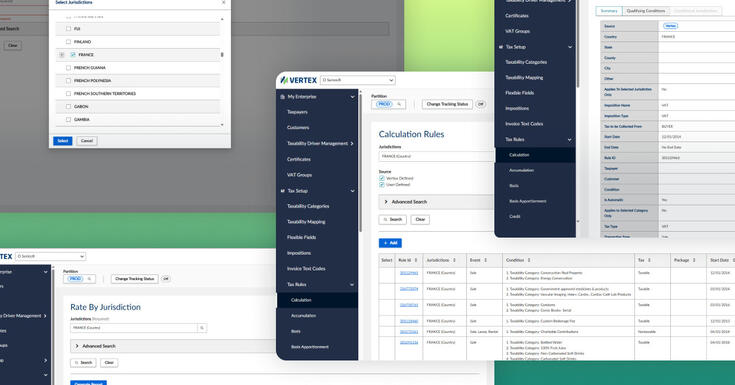Open Accumulation in Calculation Rules sidebar
This screenshot has height=385, width=735.
pos(303,316)
